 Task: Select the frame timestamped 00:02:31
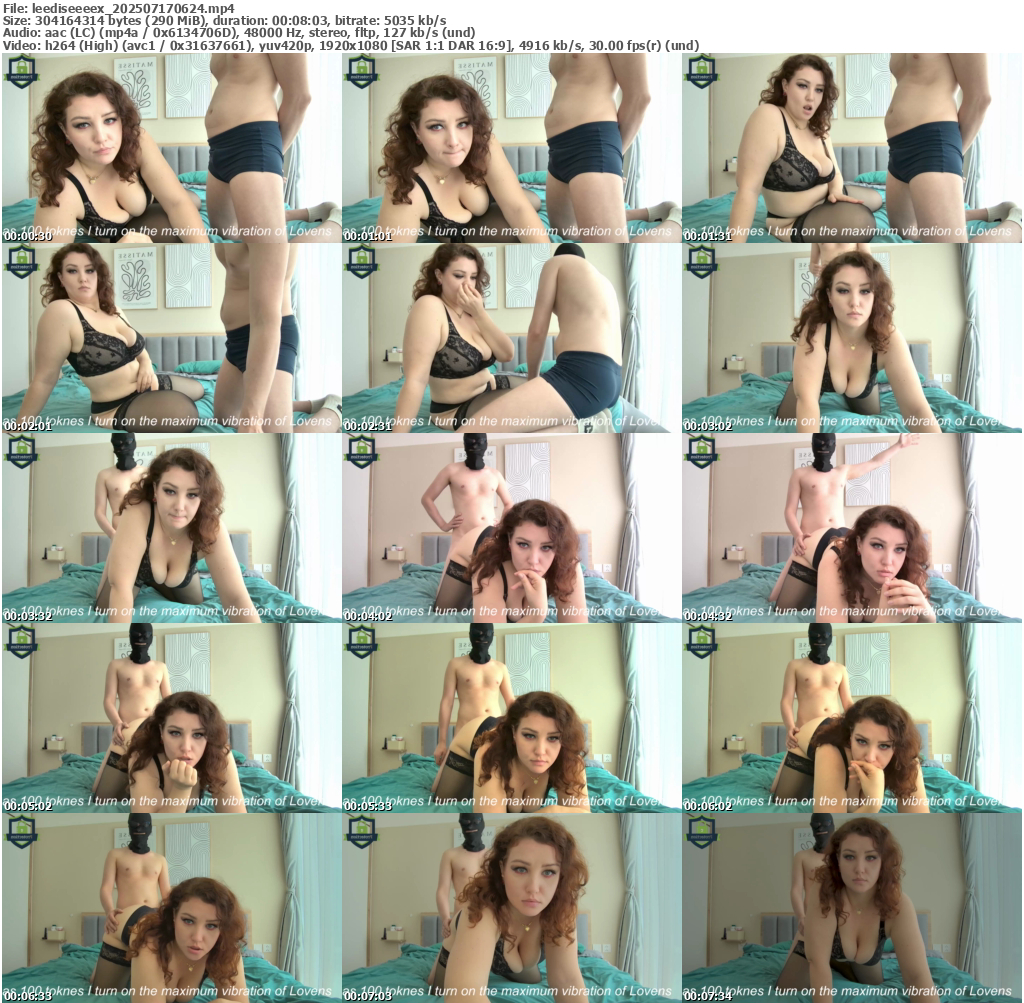(x=511, y=337)
